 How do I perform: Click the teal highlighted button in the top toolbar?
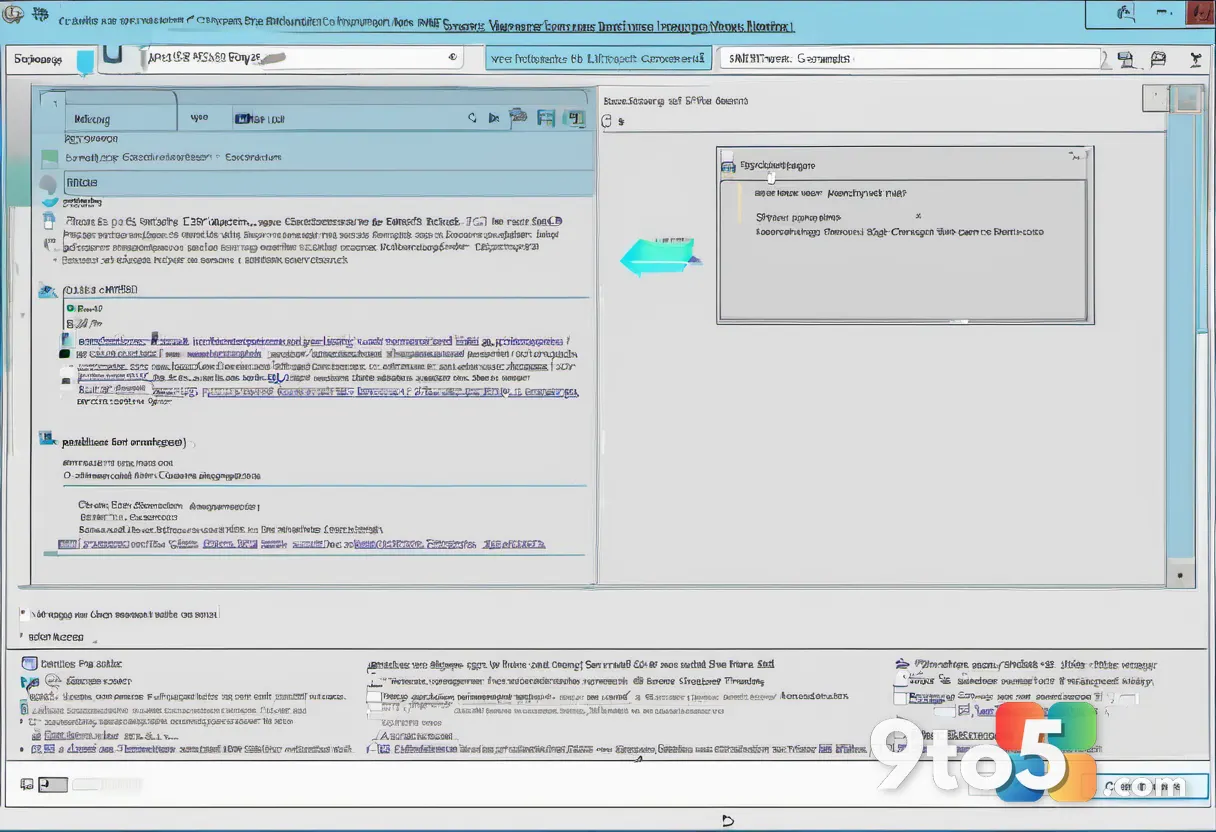[x=599, y=59]
